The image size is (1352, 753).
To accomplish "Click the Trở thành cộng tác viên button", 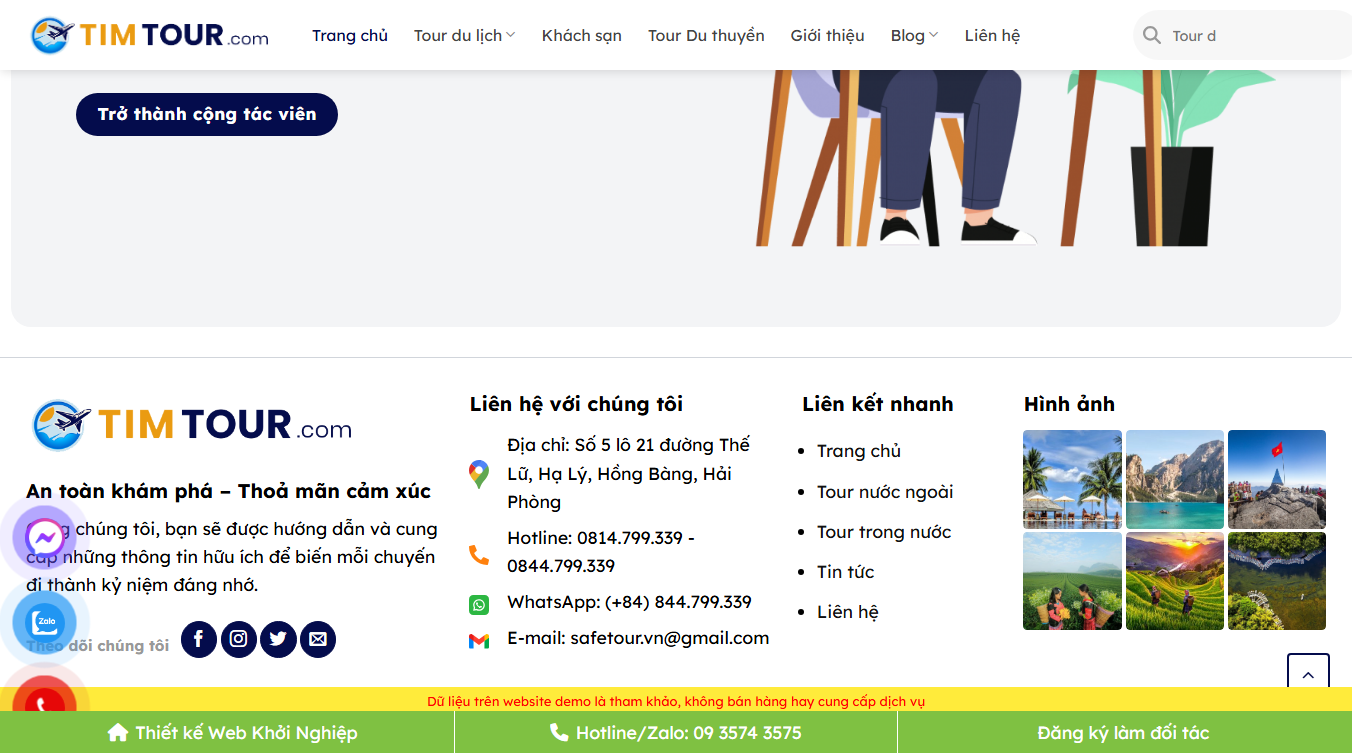I will coord(206,114).
